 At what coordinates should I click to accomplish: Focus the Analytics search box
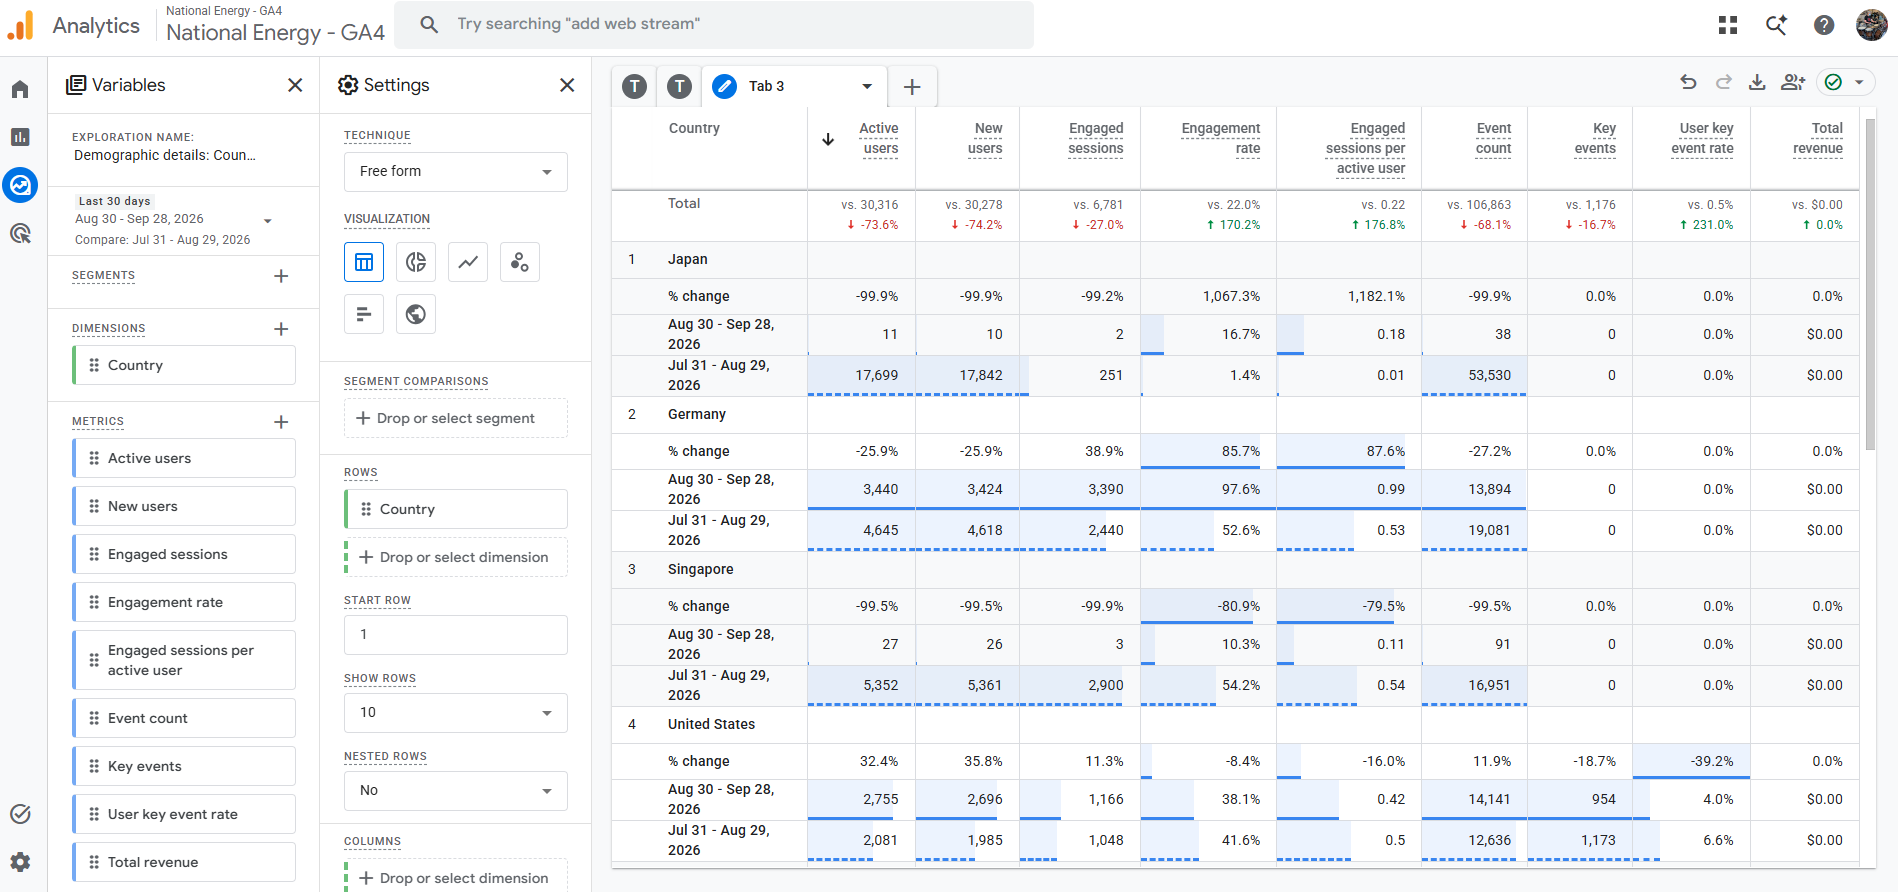pyautogui.click(x=714, y=25)
